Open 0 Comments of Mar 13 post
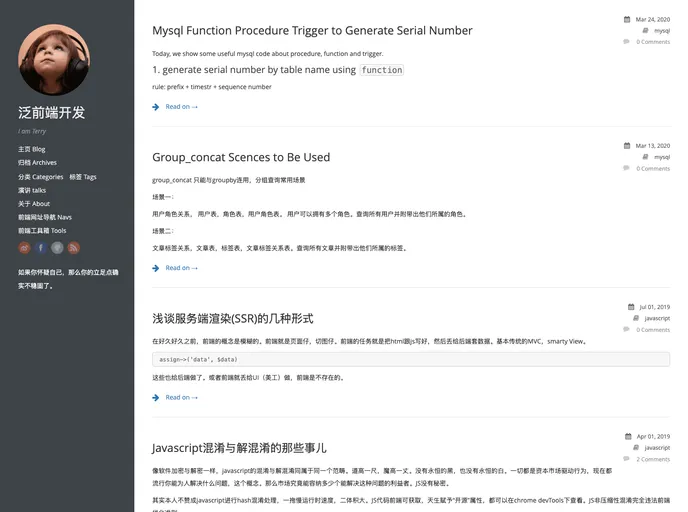Image resolution: width=688 pixels, height=512 pixels. point(653,168)
